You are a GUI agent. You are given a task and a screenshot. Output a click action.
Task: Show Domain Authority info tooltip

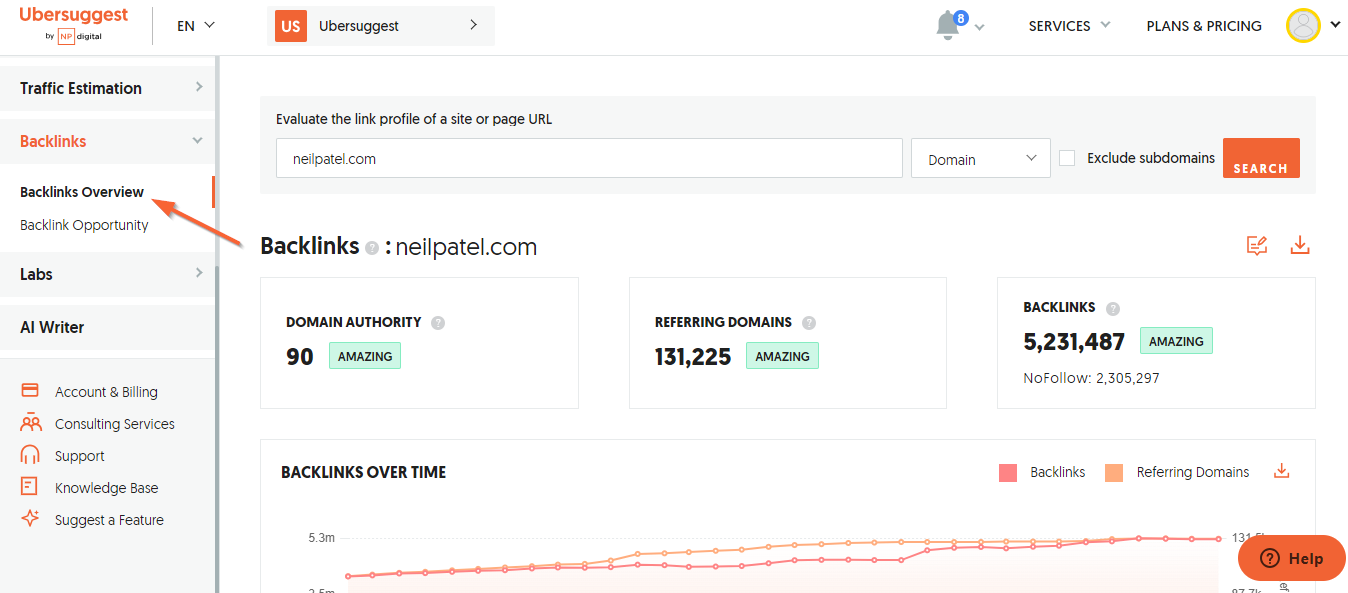(x=438, y=323)
